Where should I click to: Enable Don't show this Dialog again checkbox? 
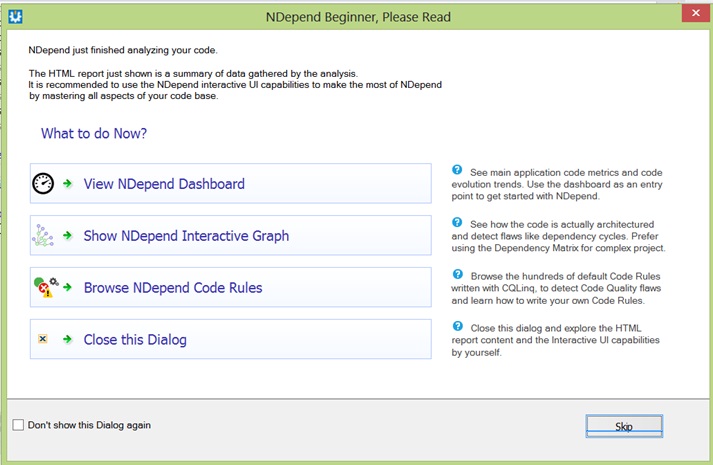[18, 425]
